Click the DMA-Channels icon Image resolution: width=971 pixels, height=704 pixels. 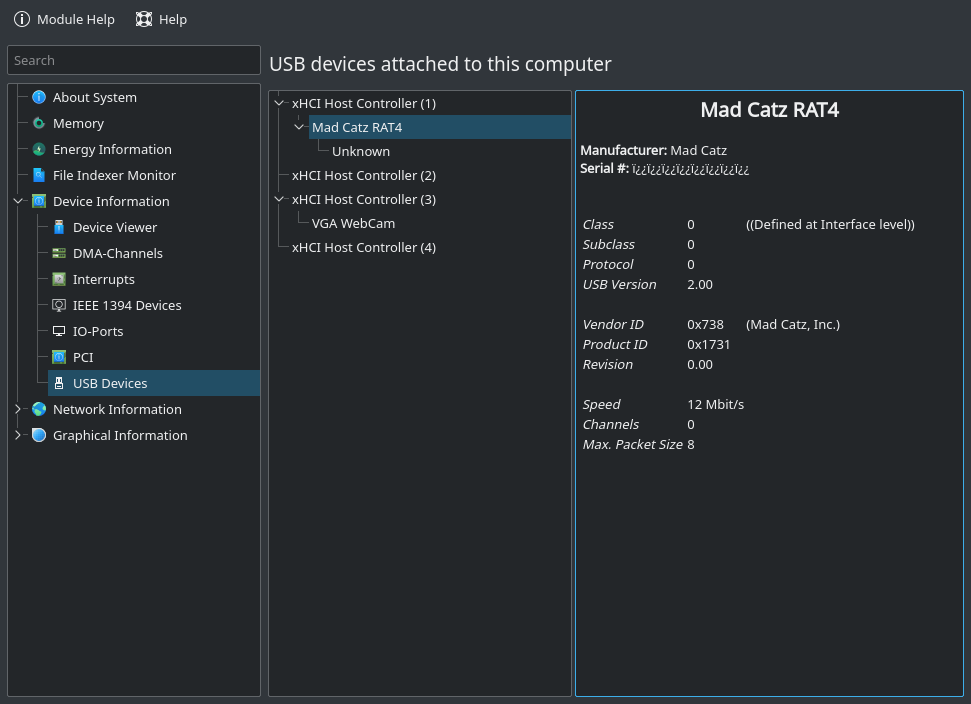coord(59,253)
